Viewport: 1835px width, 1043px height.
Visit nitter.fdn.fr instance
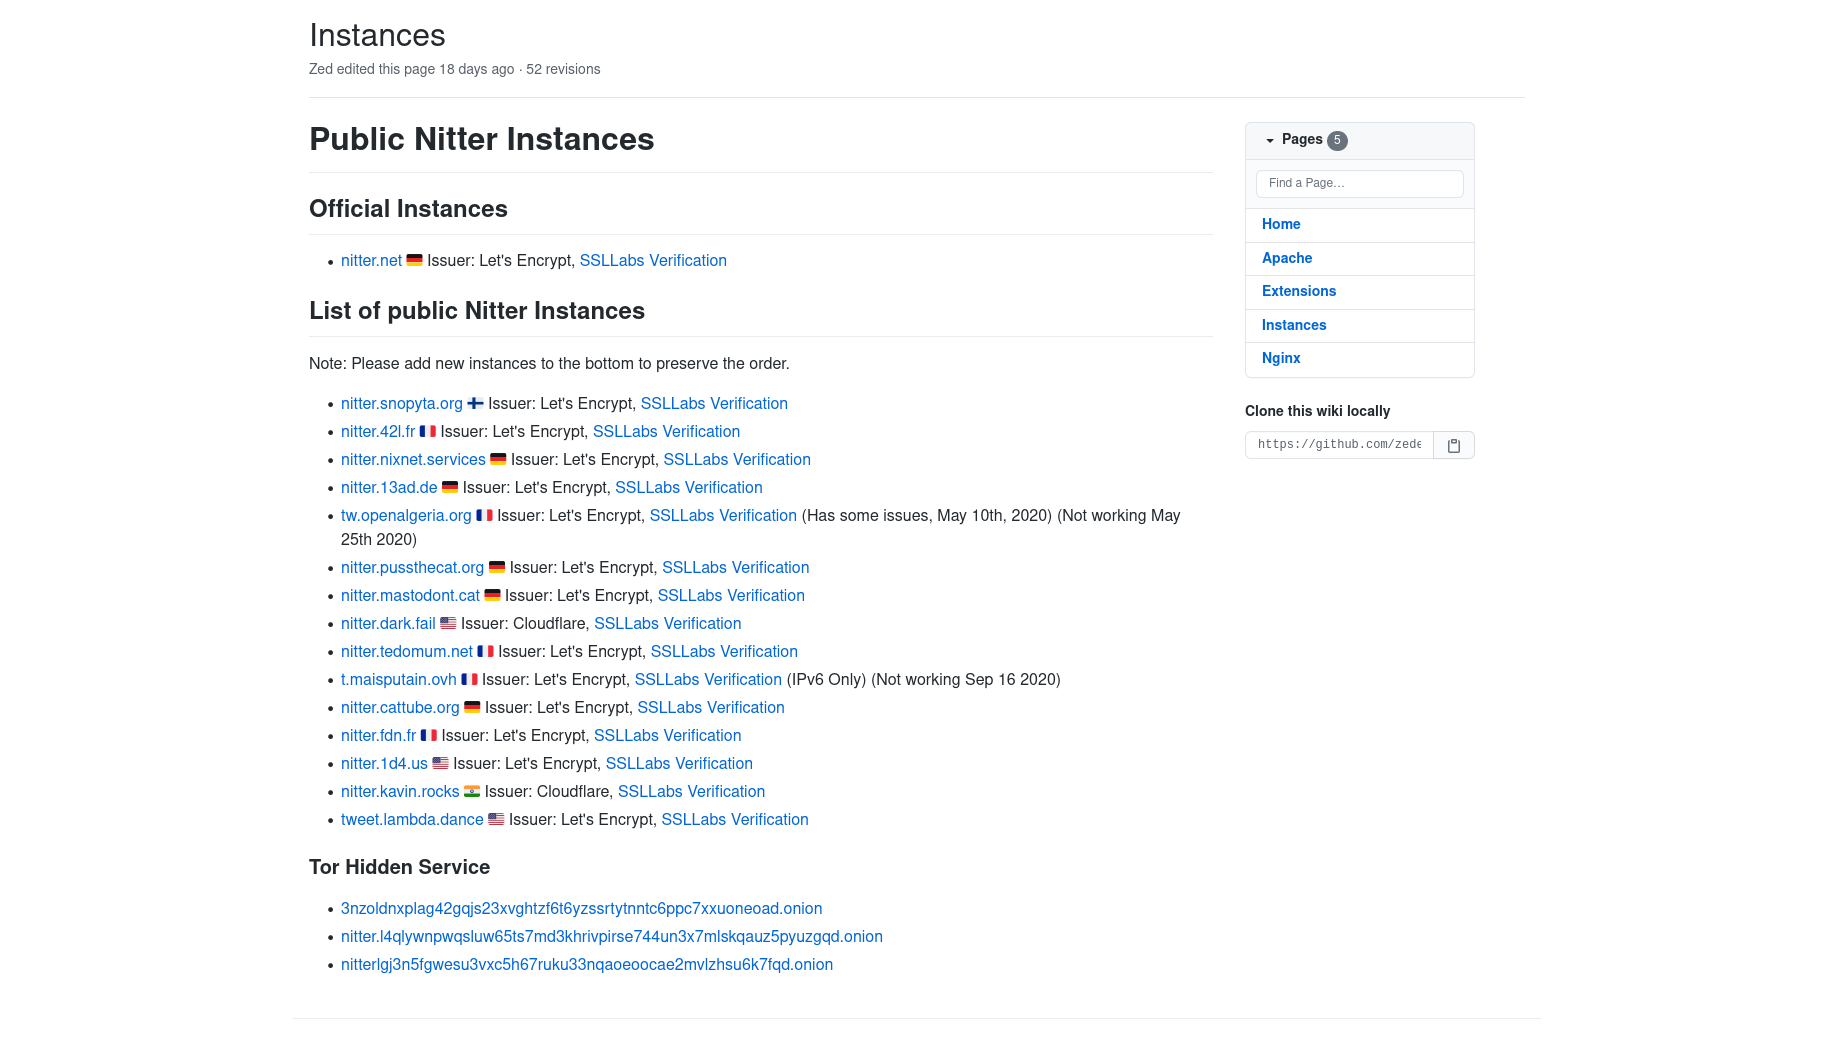click(x=378, y=735)
